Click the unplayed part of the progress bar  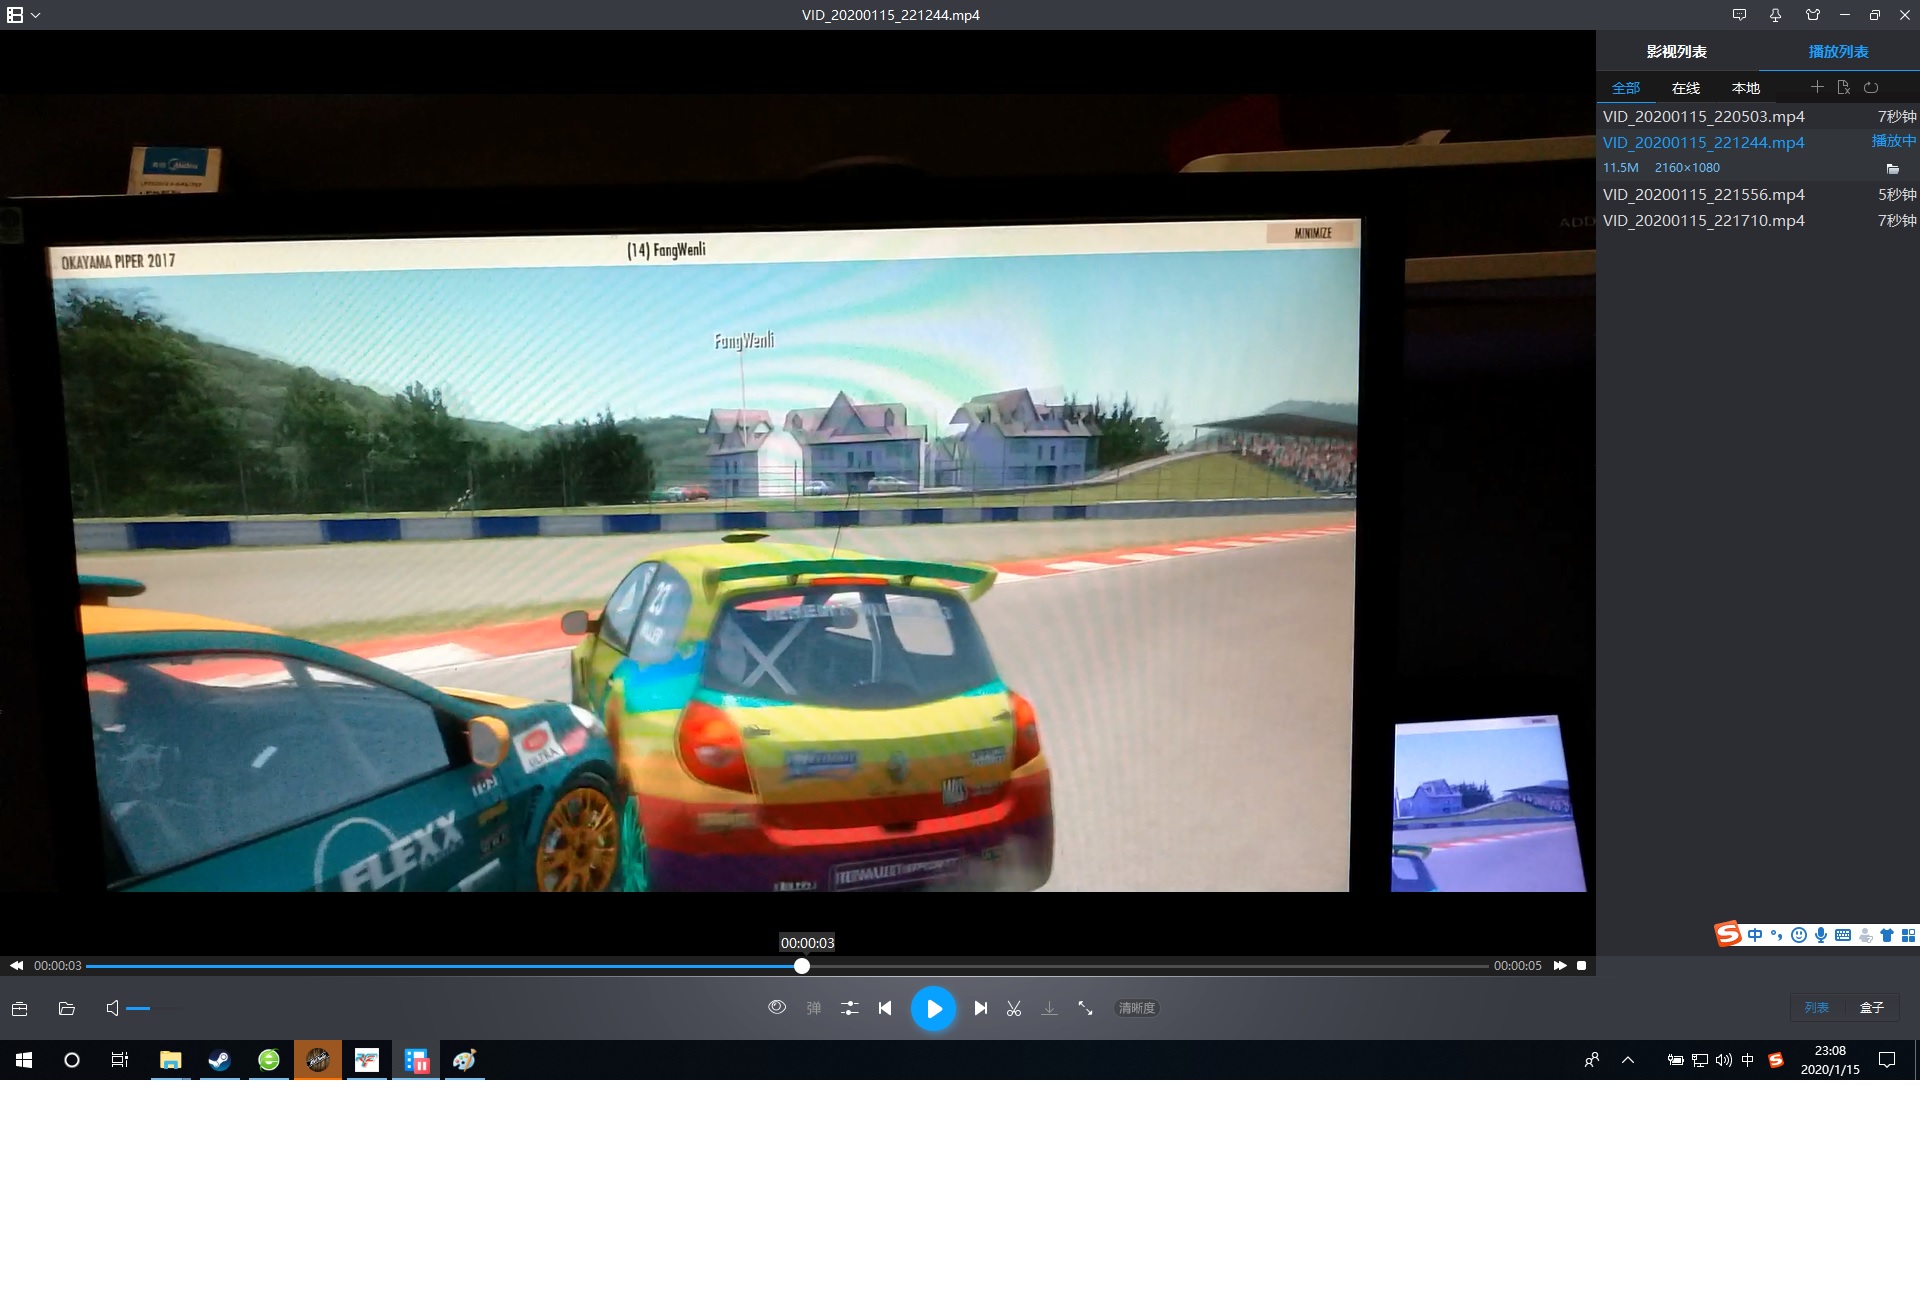click(x=1149, y=966)
